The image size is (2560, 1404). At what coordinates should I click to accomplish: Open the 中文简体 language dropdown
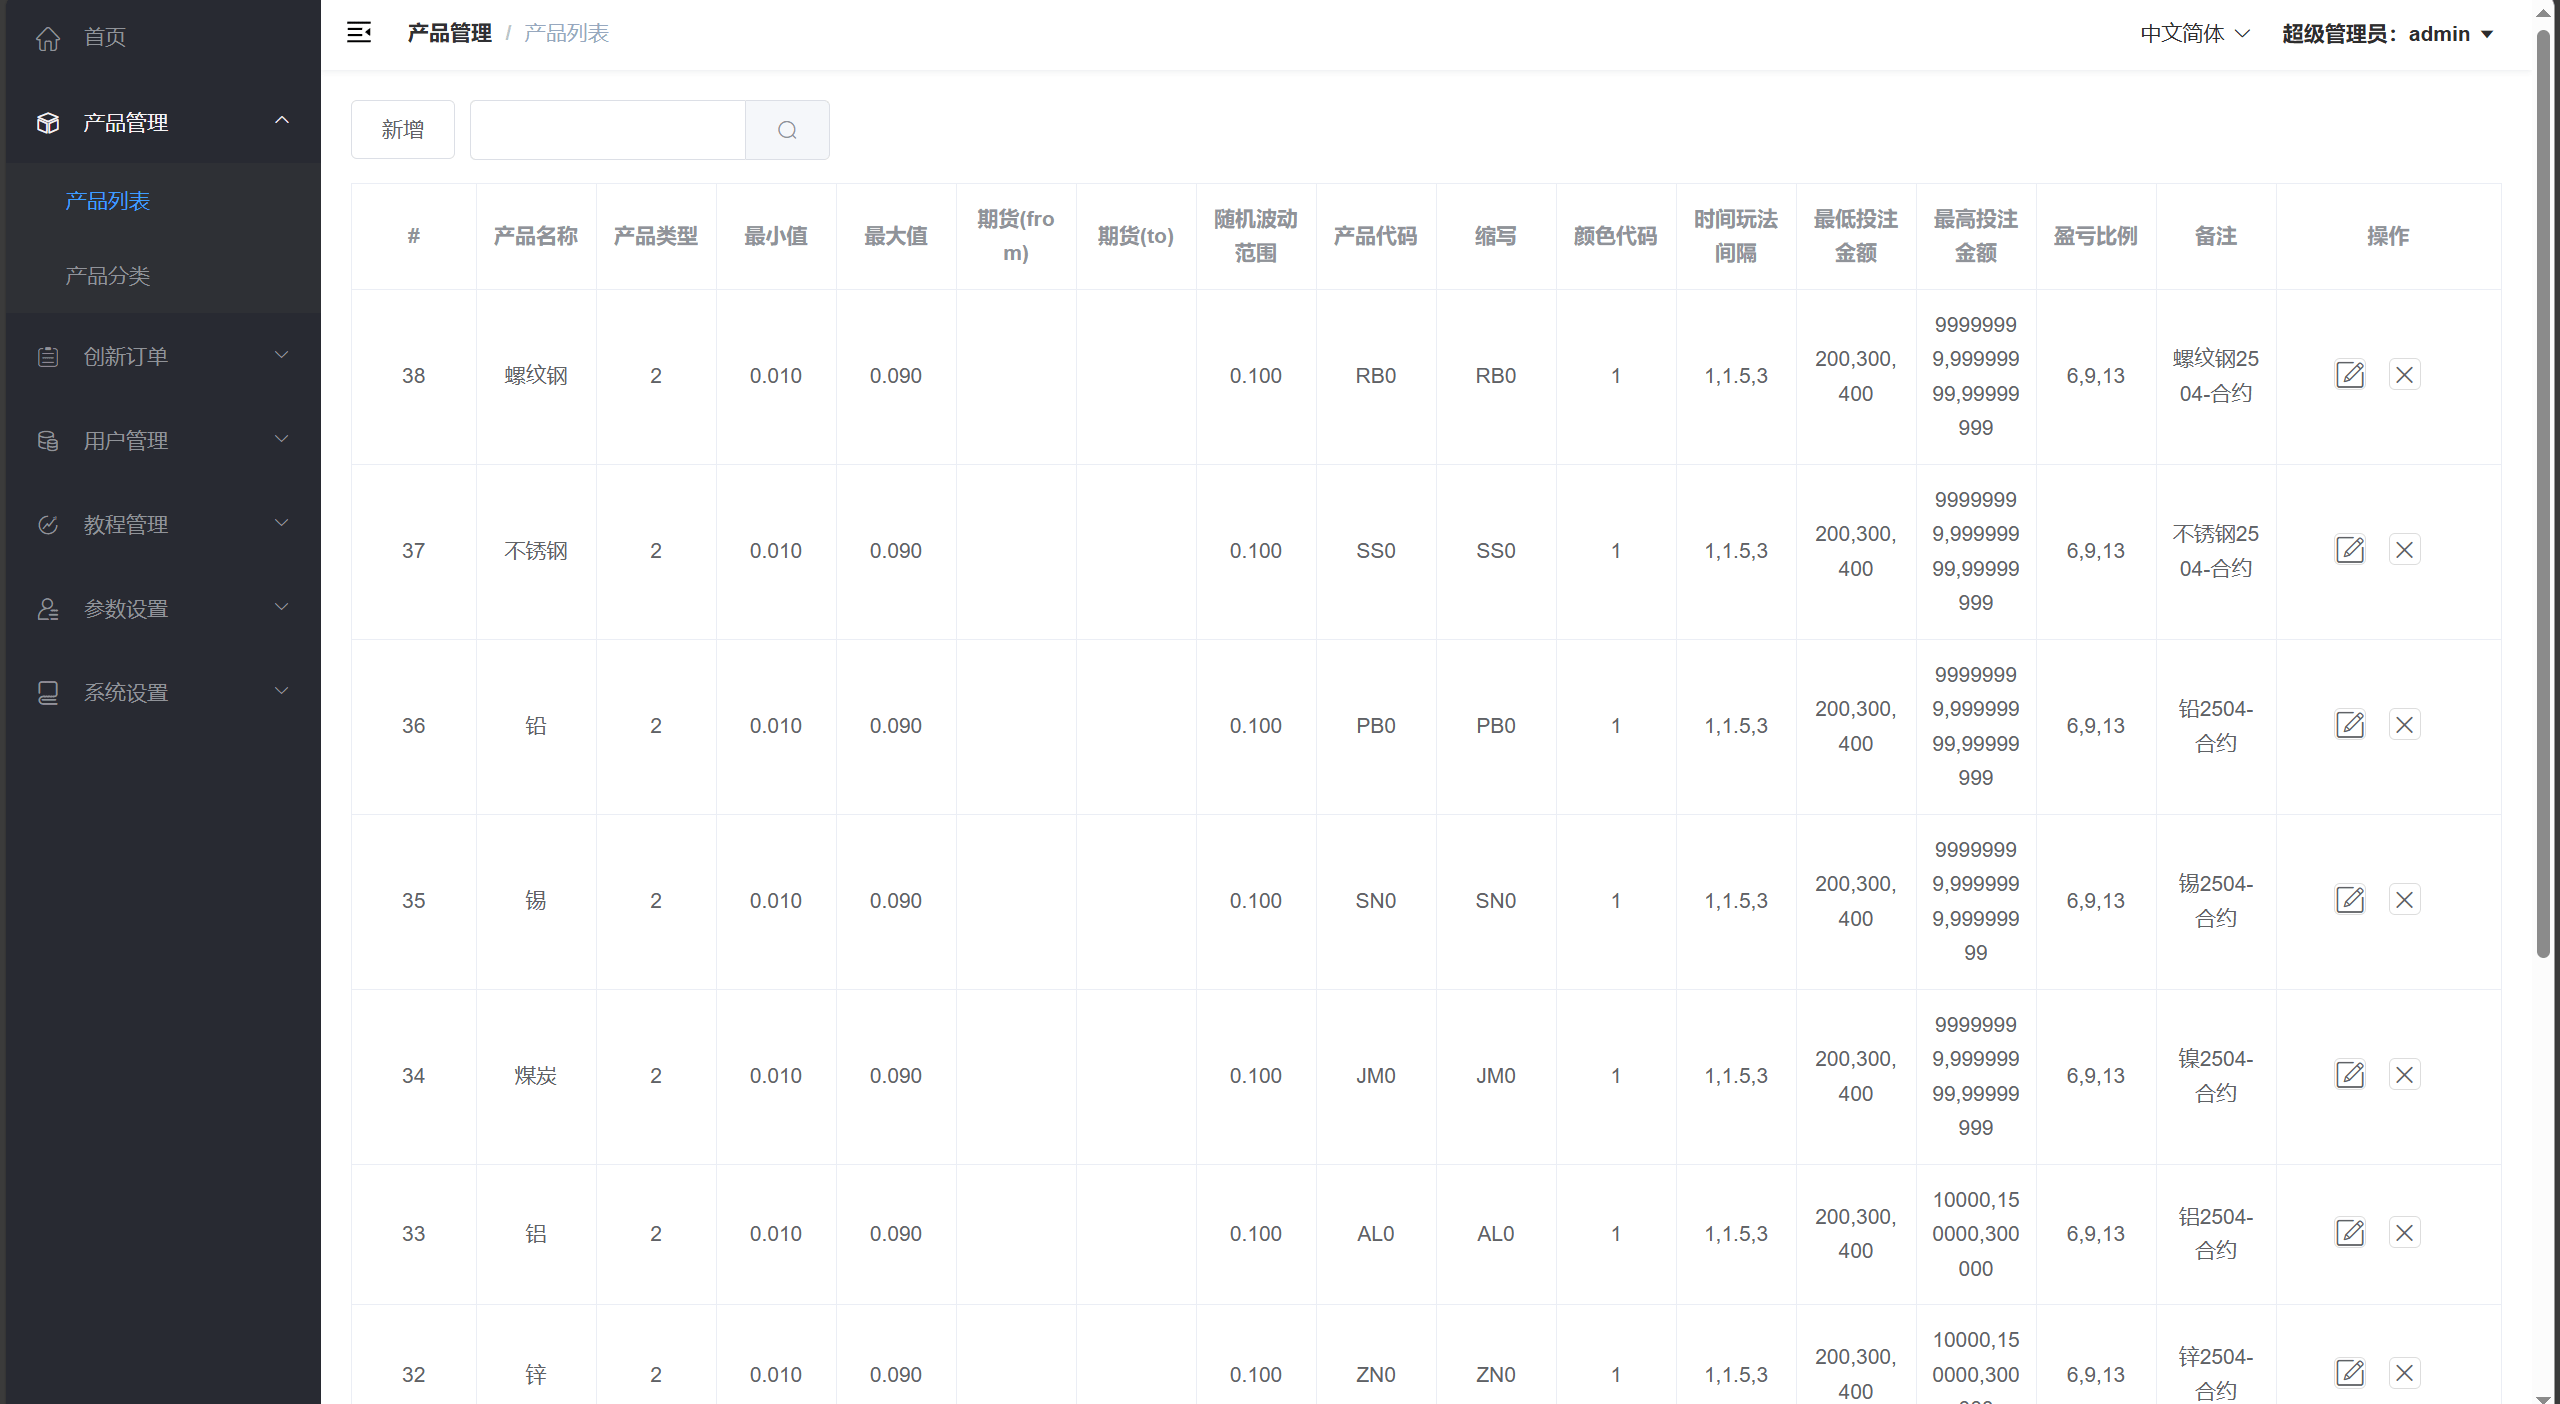tap(2194, 34)
